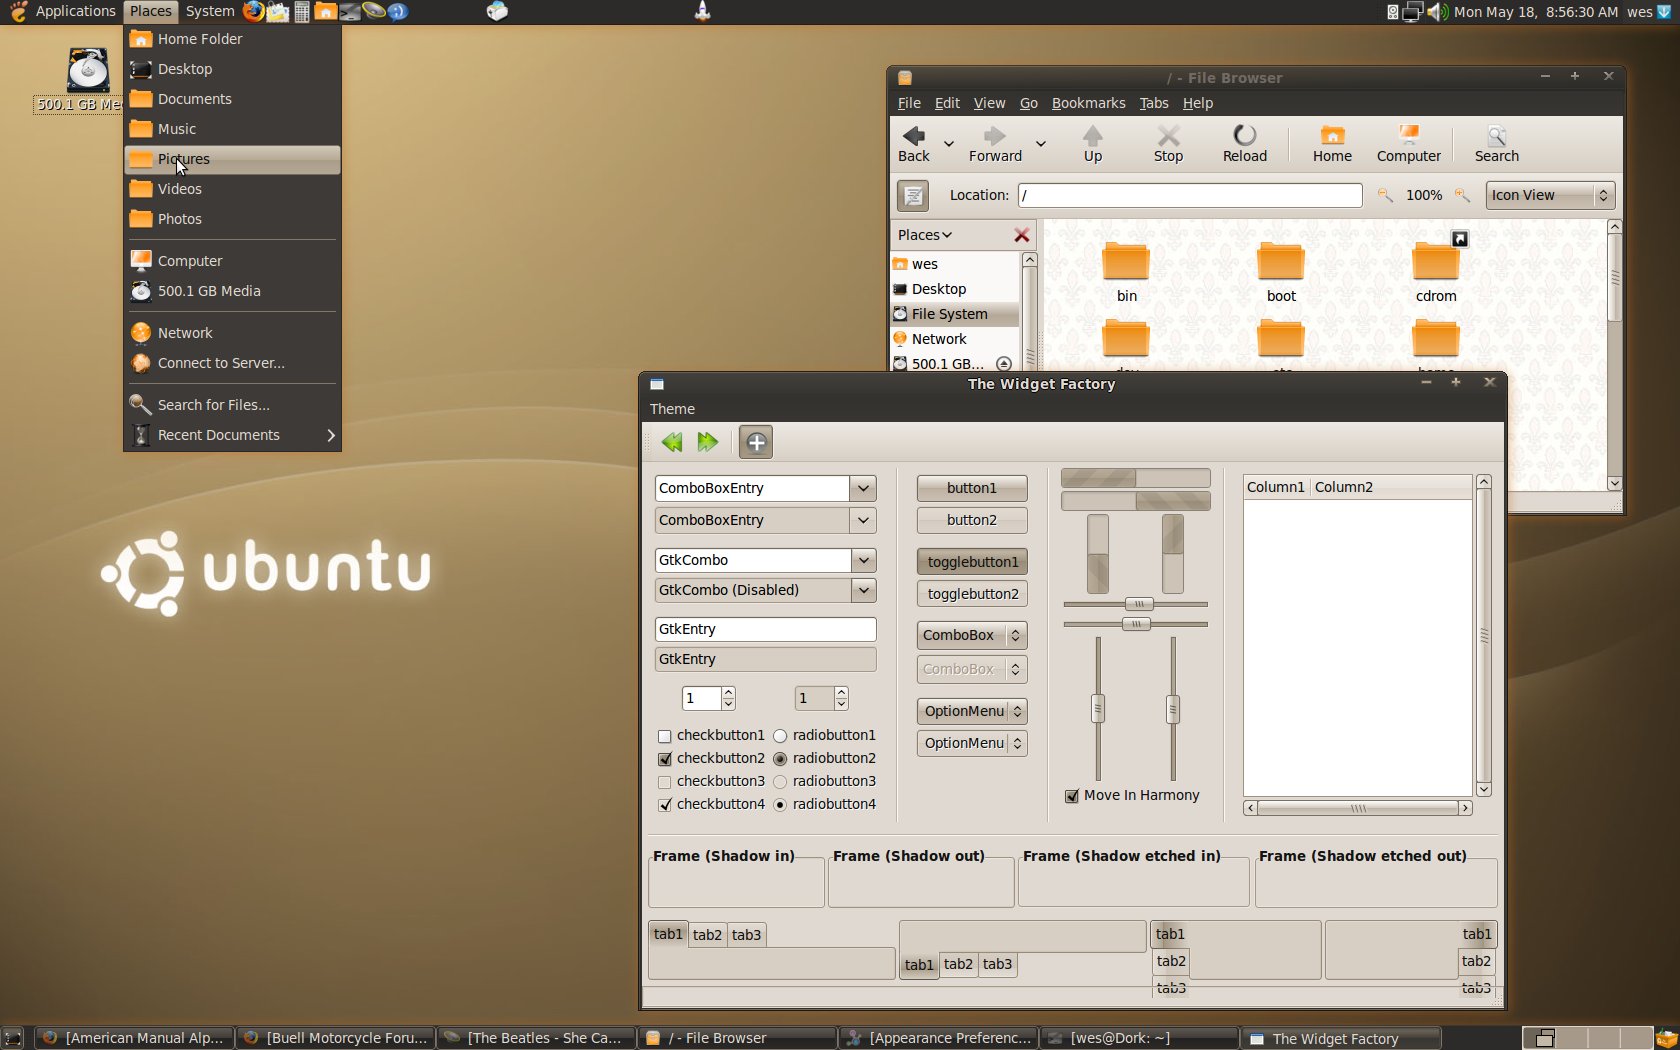Open the Icon View mode dropdown

[1550, 195]
